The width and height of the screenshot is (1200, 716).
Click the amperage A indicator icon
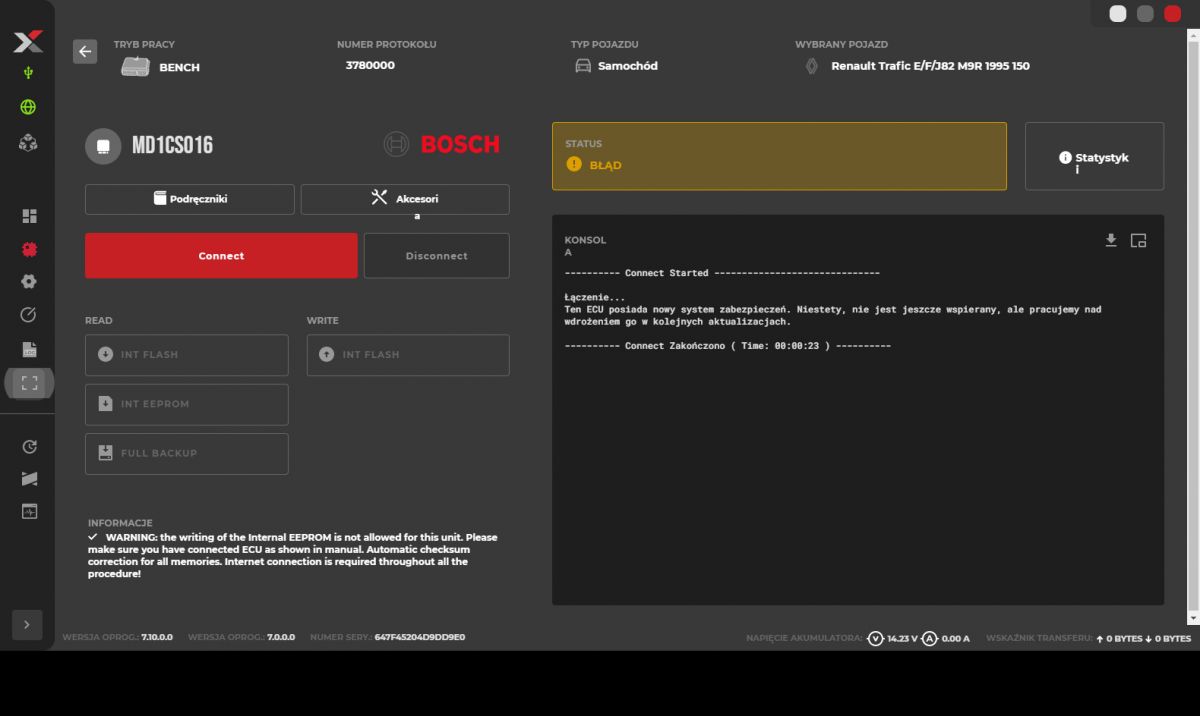[x=929, y=638]
